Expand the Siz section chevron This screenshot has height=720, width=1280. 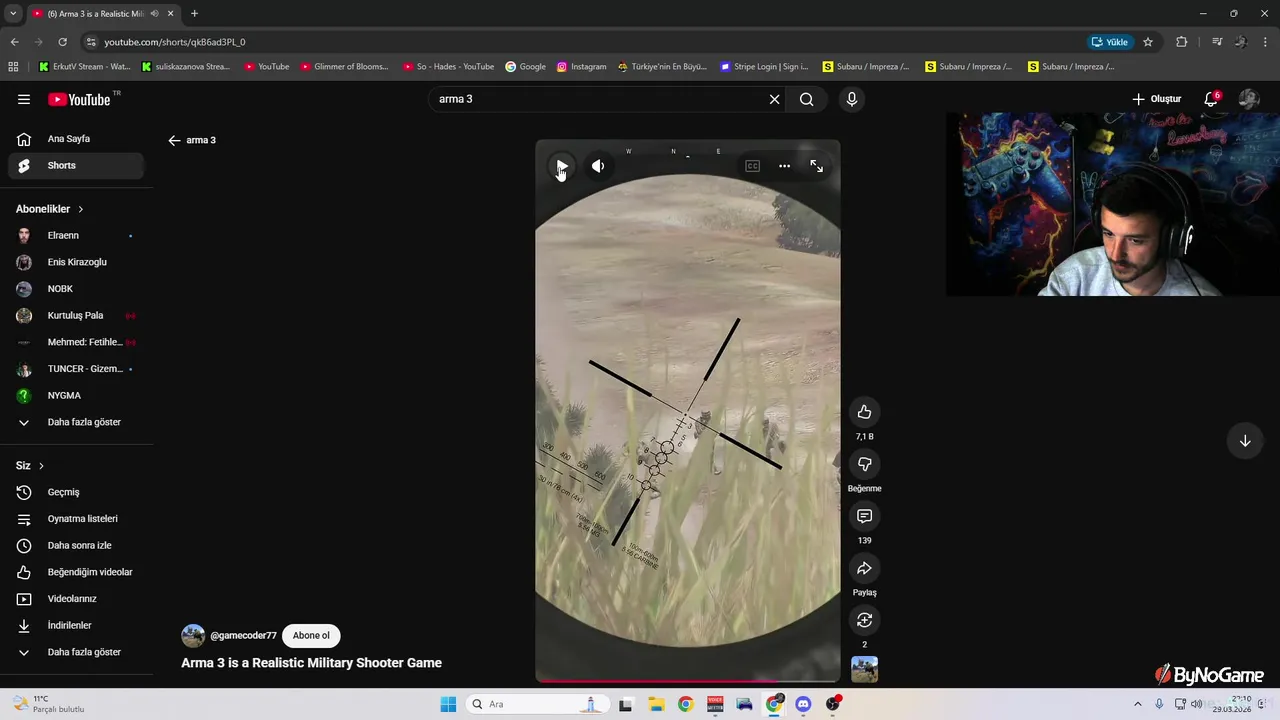(x=41, y=466)
